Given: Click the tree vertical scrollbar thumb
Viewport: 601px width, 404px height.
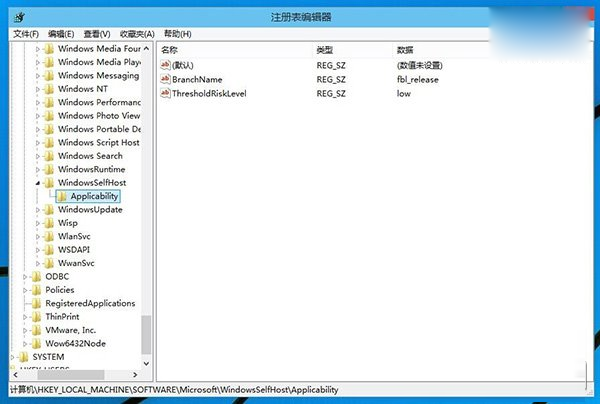Looking at the screenshot, I should 146,335.
